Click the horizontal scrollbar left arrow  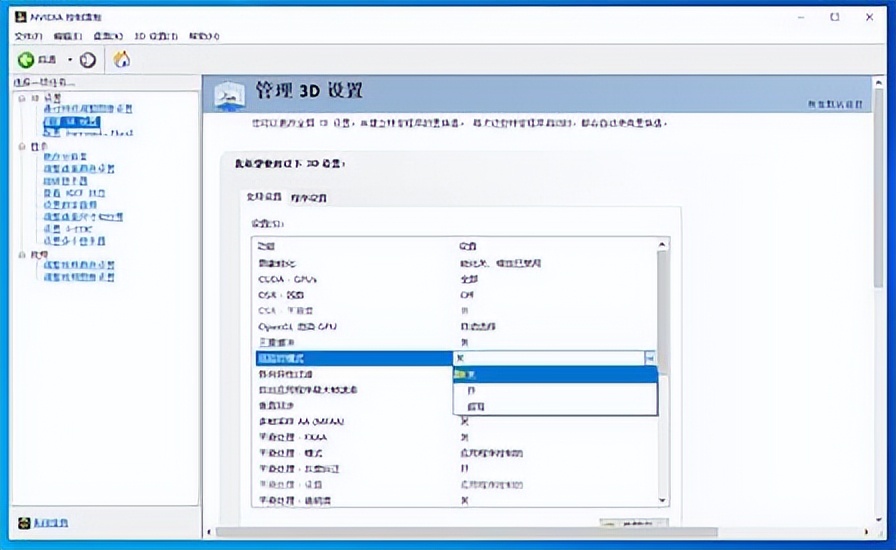(x=209, y=532)
